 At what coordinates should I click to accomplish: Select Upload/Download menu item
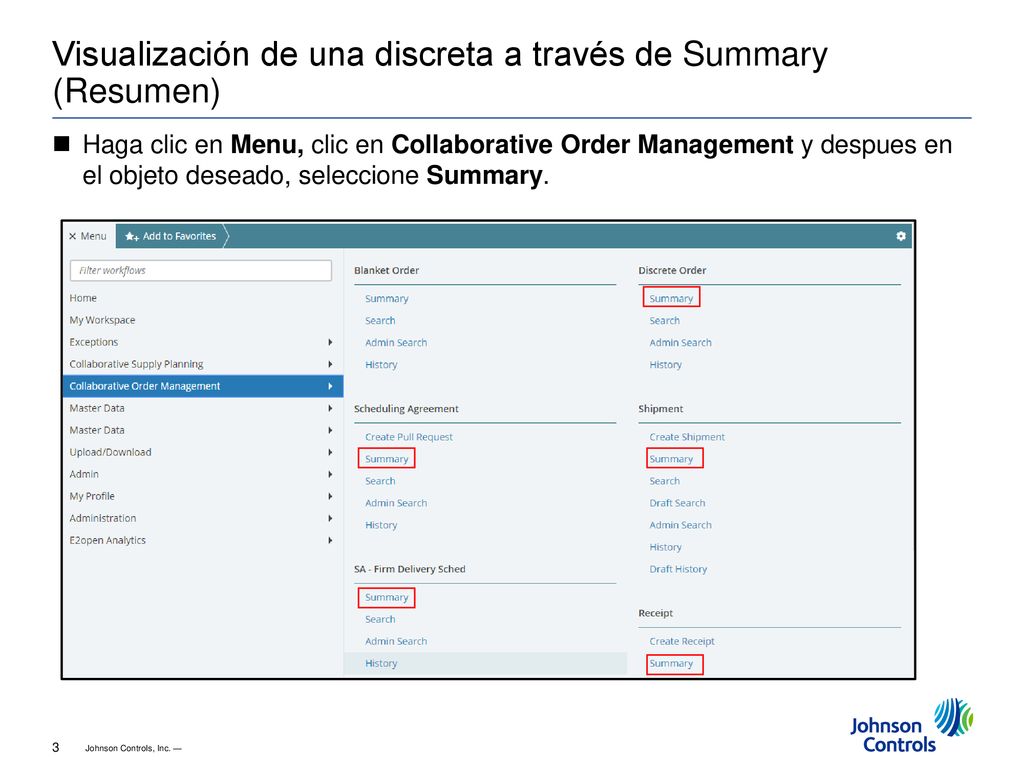coord(110,452)
